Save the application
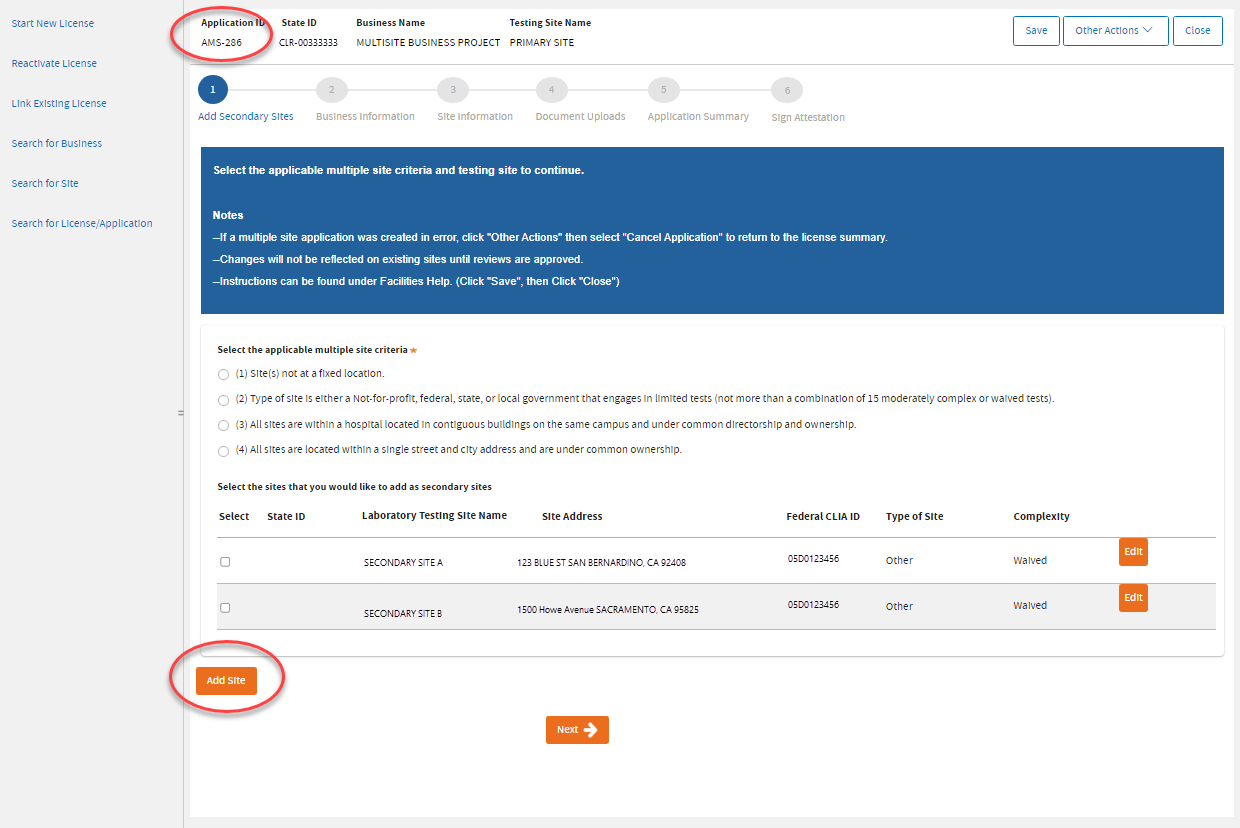Viewport: 1240px width, 828px height. (x=1036, y=30)
